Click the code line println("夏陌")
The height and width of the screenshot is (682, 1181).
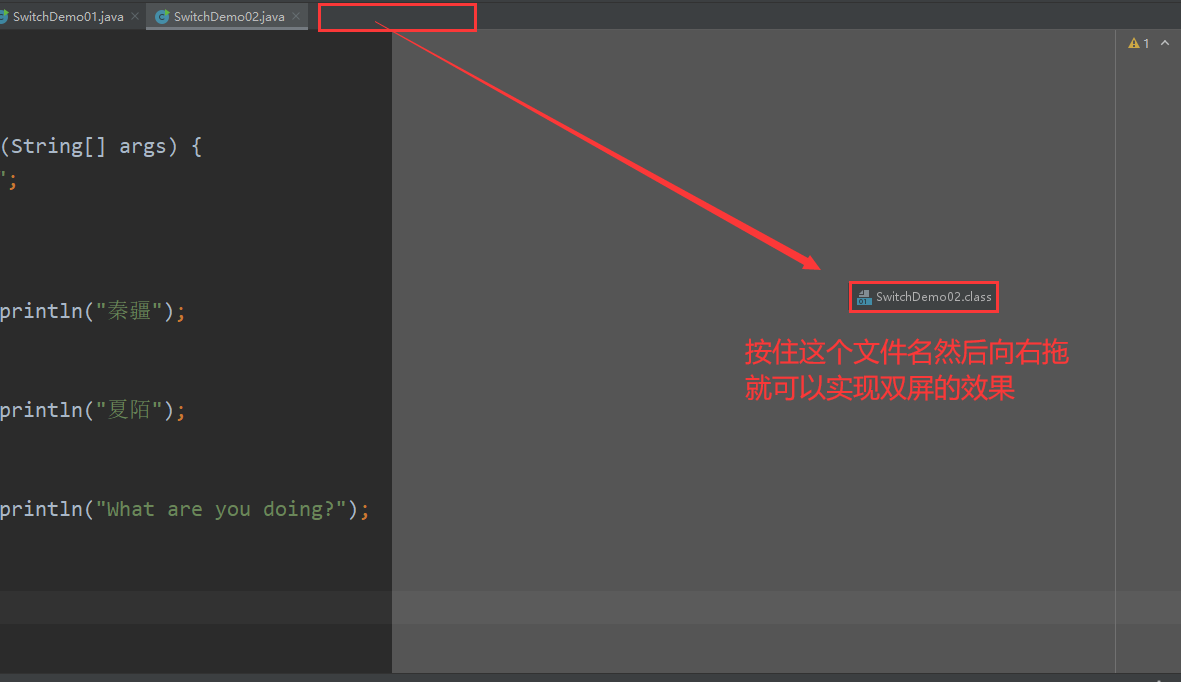click(93, 409)
